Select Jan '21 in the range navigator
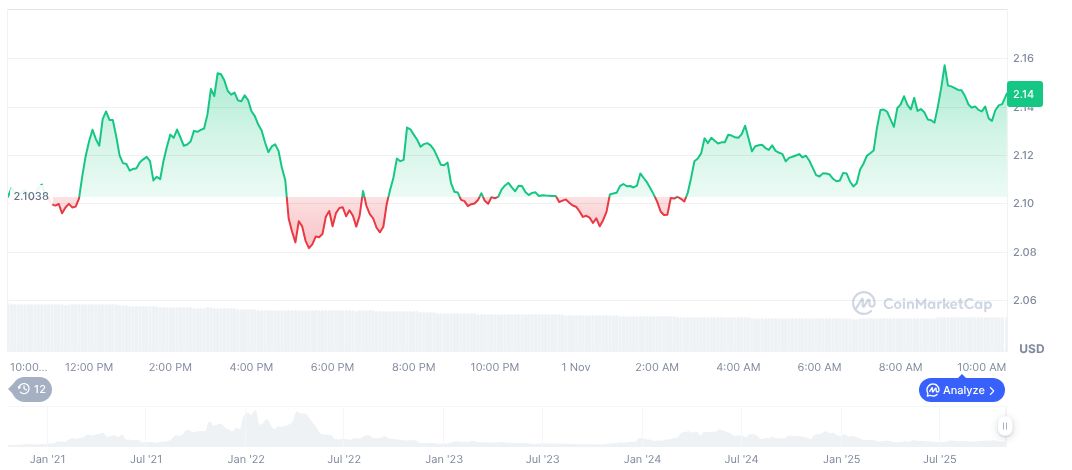The image size is (1072, 470). (x=47, y=459)
